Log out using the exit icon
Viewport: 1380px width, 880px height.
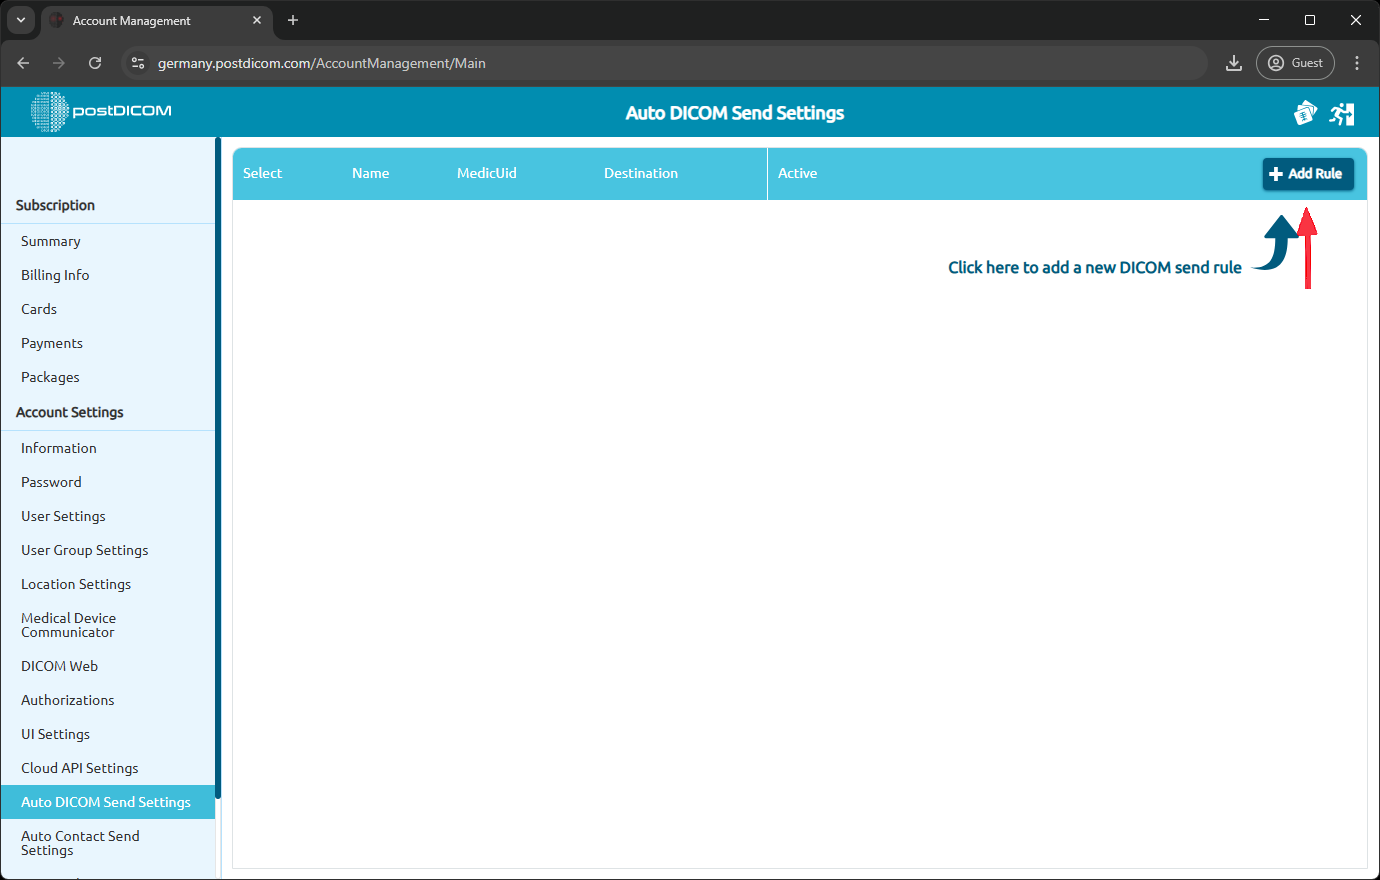[1342, 113]
